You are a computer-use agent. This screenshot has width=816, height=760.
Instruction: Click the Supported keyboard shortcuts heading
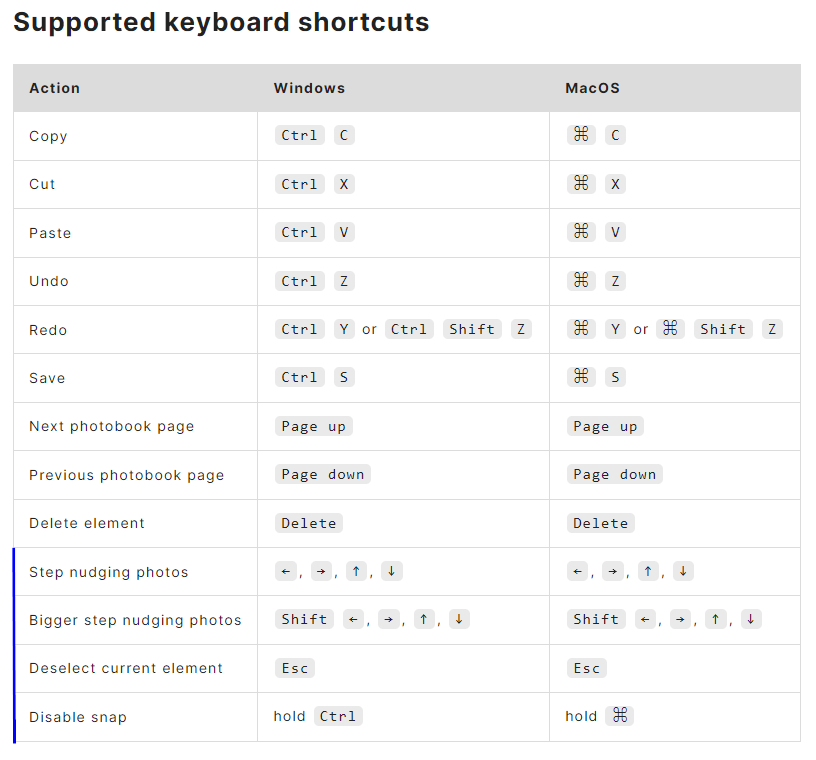221,22
